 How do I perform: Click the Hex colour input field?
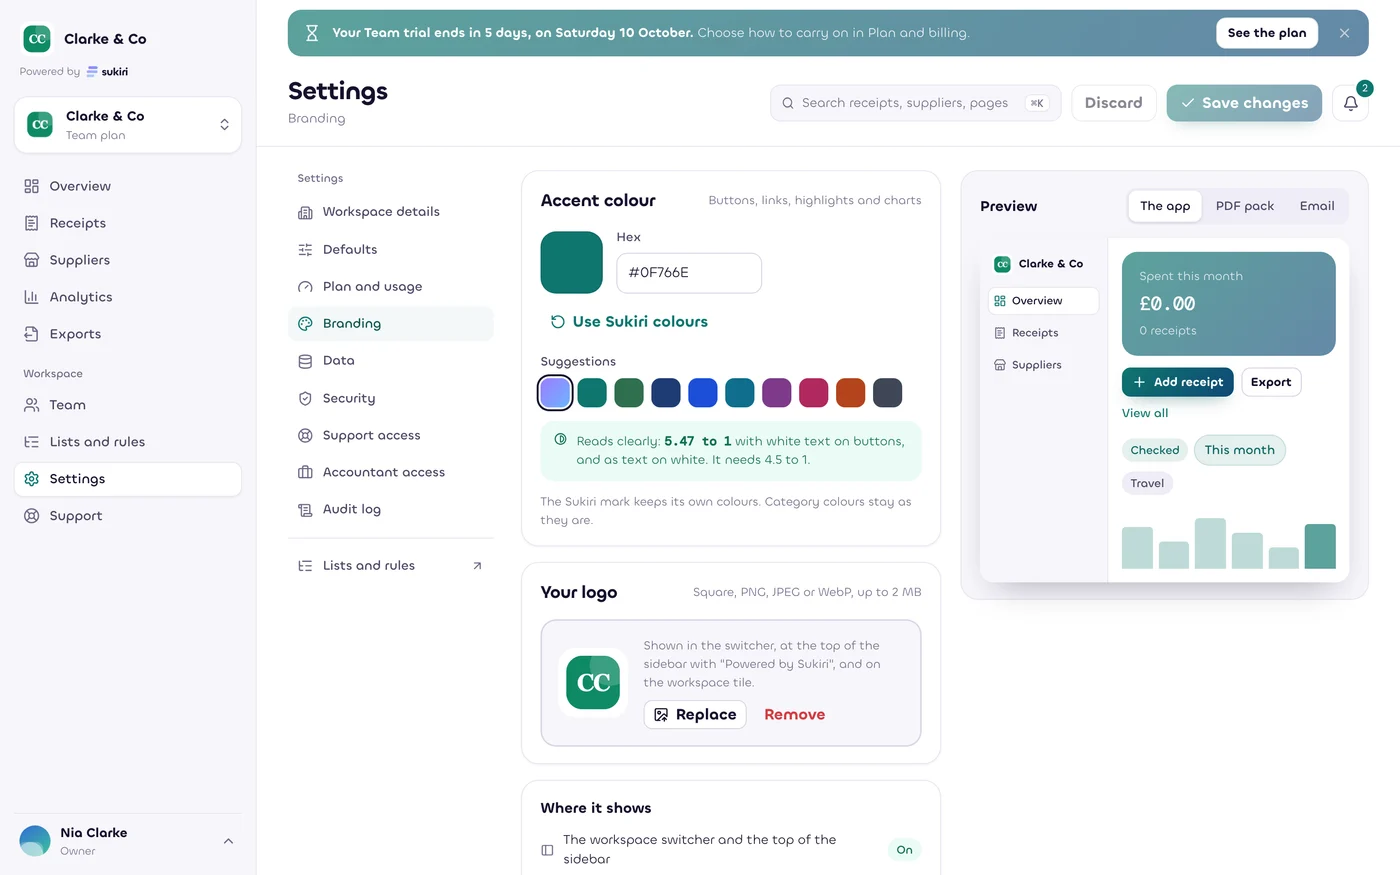(x=689, y=273)
